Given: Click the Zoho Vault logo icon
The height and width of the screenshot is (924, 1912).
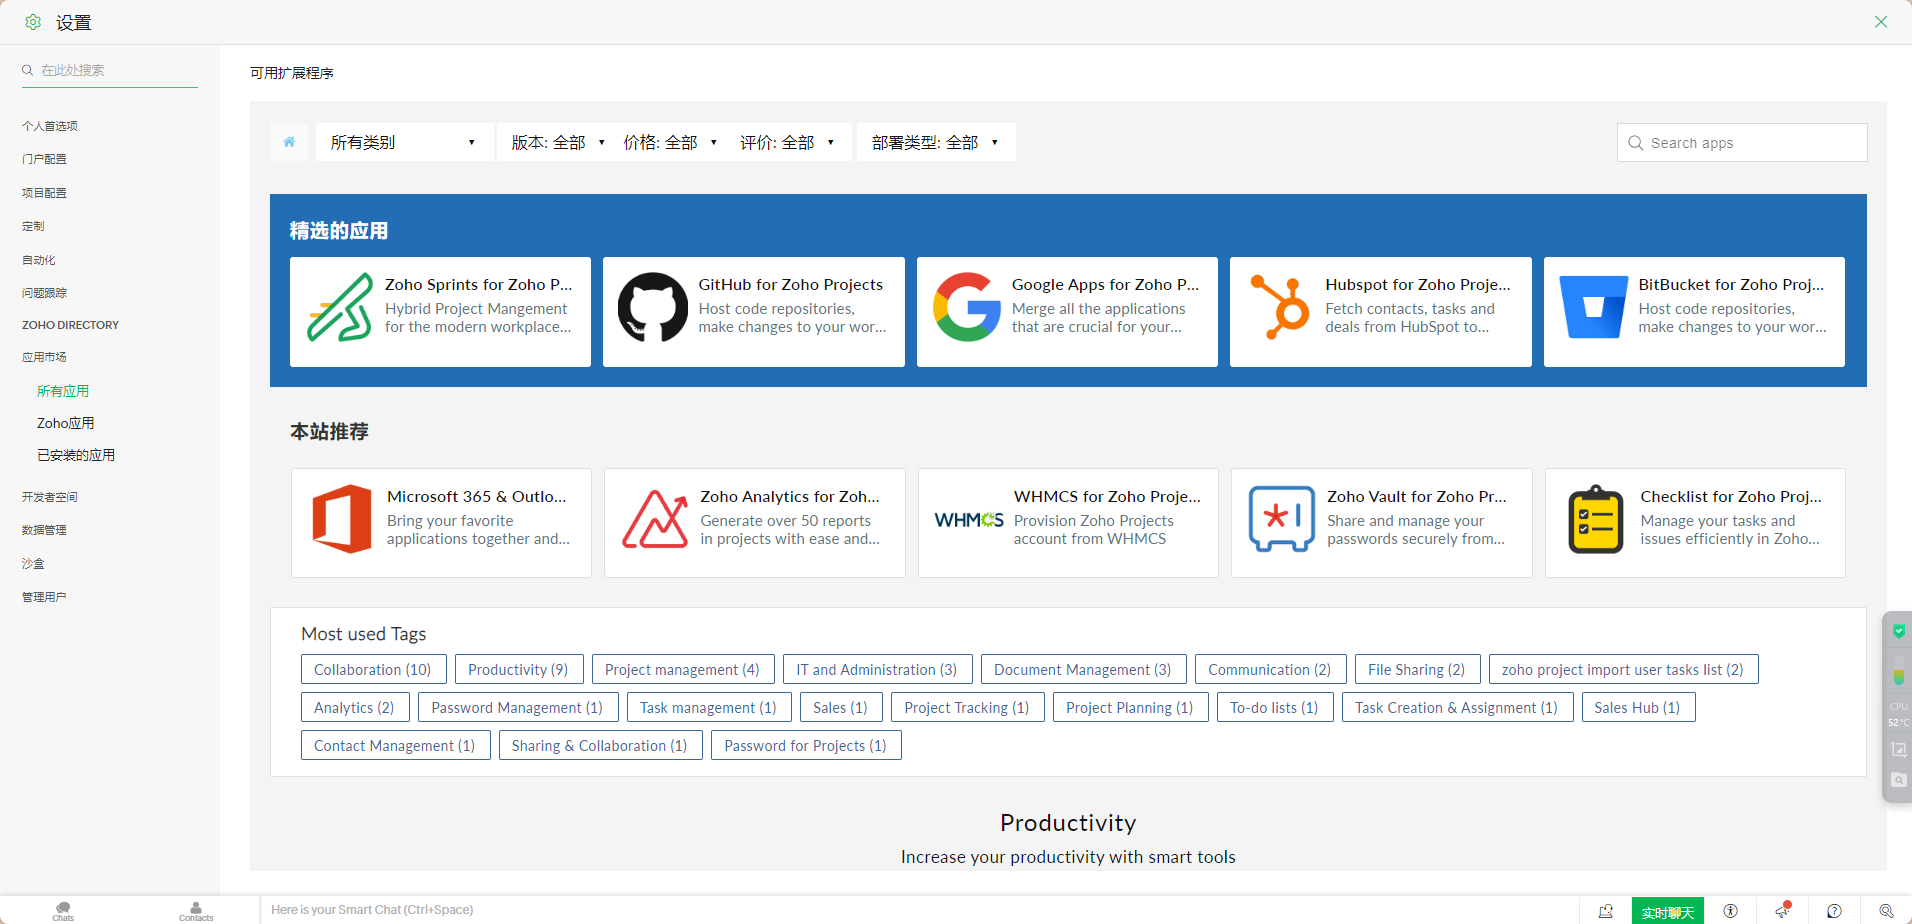Looking at the screenshot, I should click(1281, 519).
